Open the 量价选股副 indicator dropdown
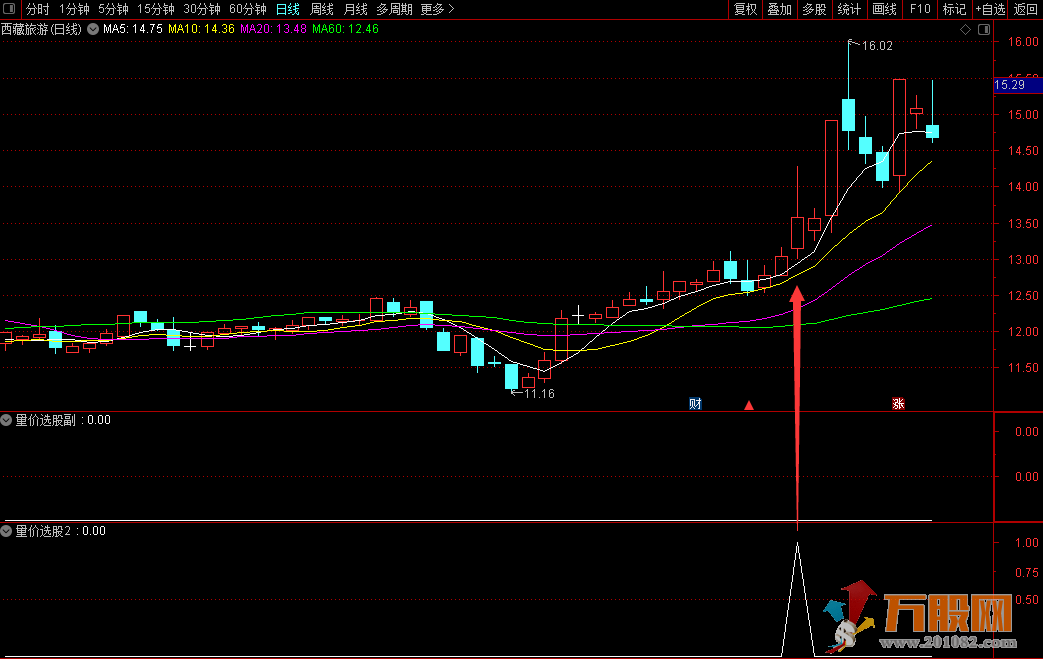The width and height of the screenshot is (1043, 659). pyautogui.click(x=6, y=420)
